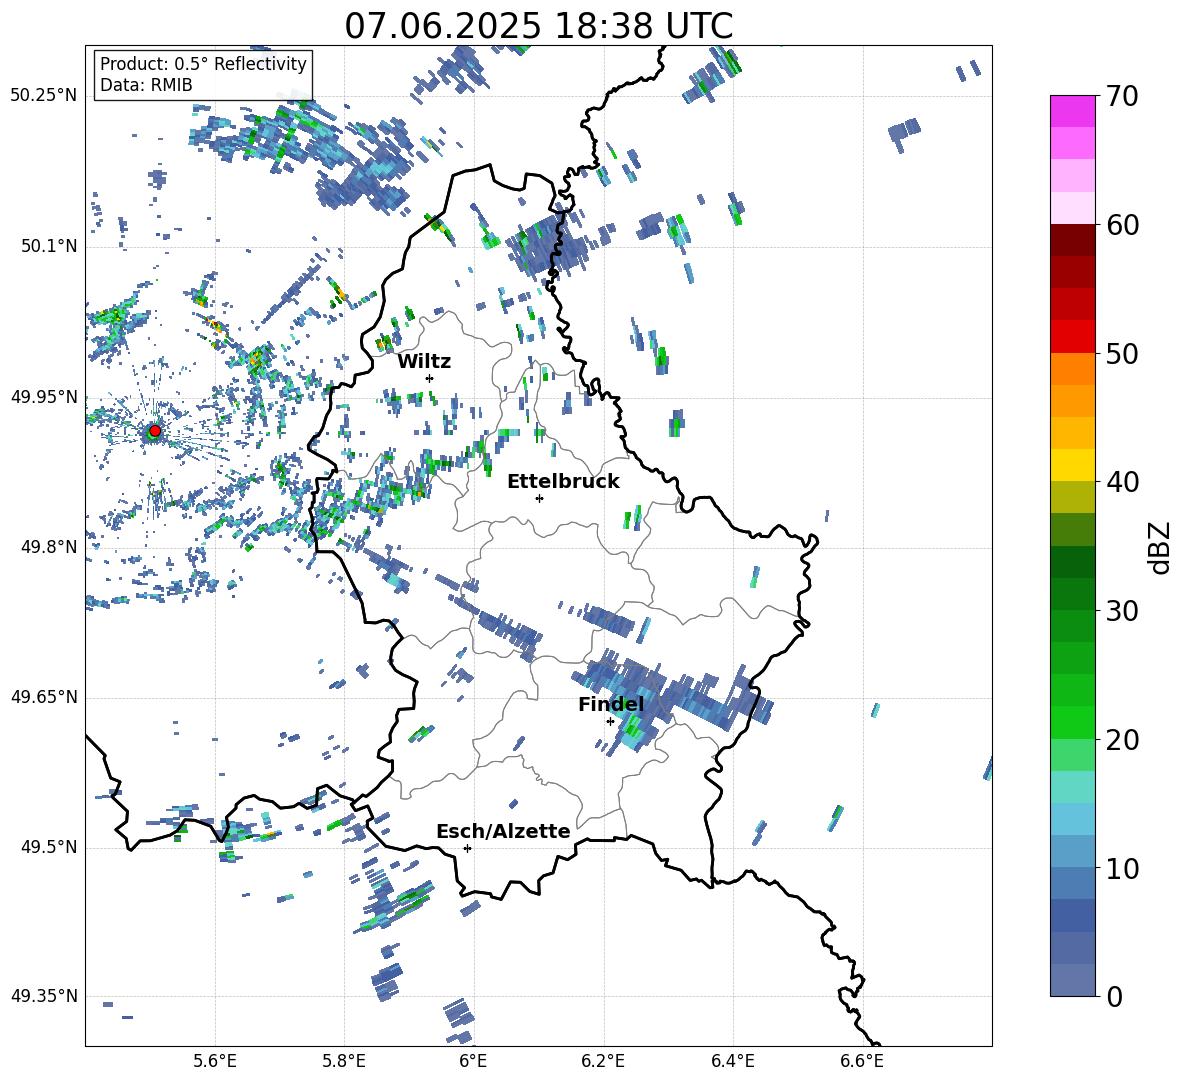Click the 10 tick on colorbar
This screenshot has width=1184, height=1081.
[x=1121, y=868]
